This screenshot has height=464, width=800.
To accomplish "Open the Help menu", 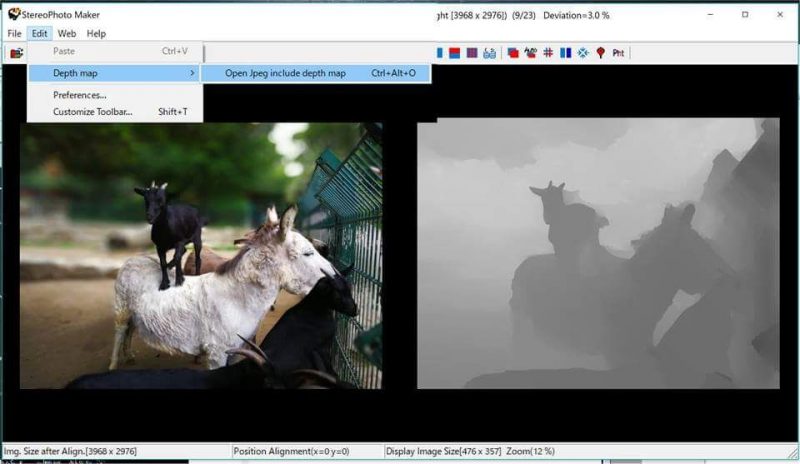I will pyautogui.click(x=96, y=33).
